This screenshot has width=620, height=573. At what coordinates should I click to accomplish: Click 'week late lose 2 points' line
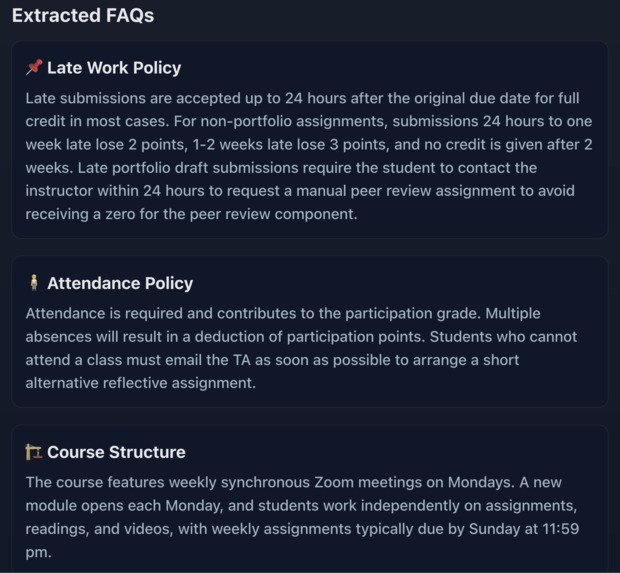(309, 145)
